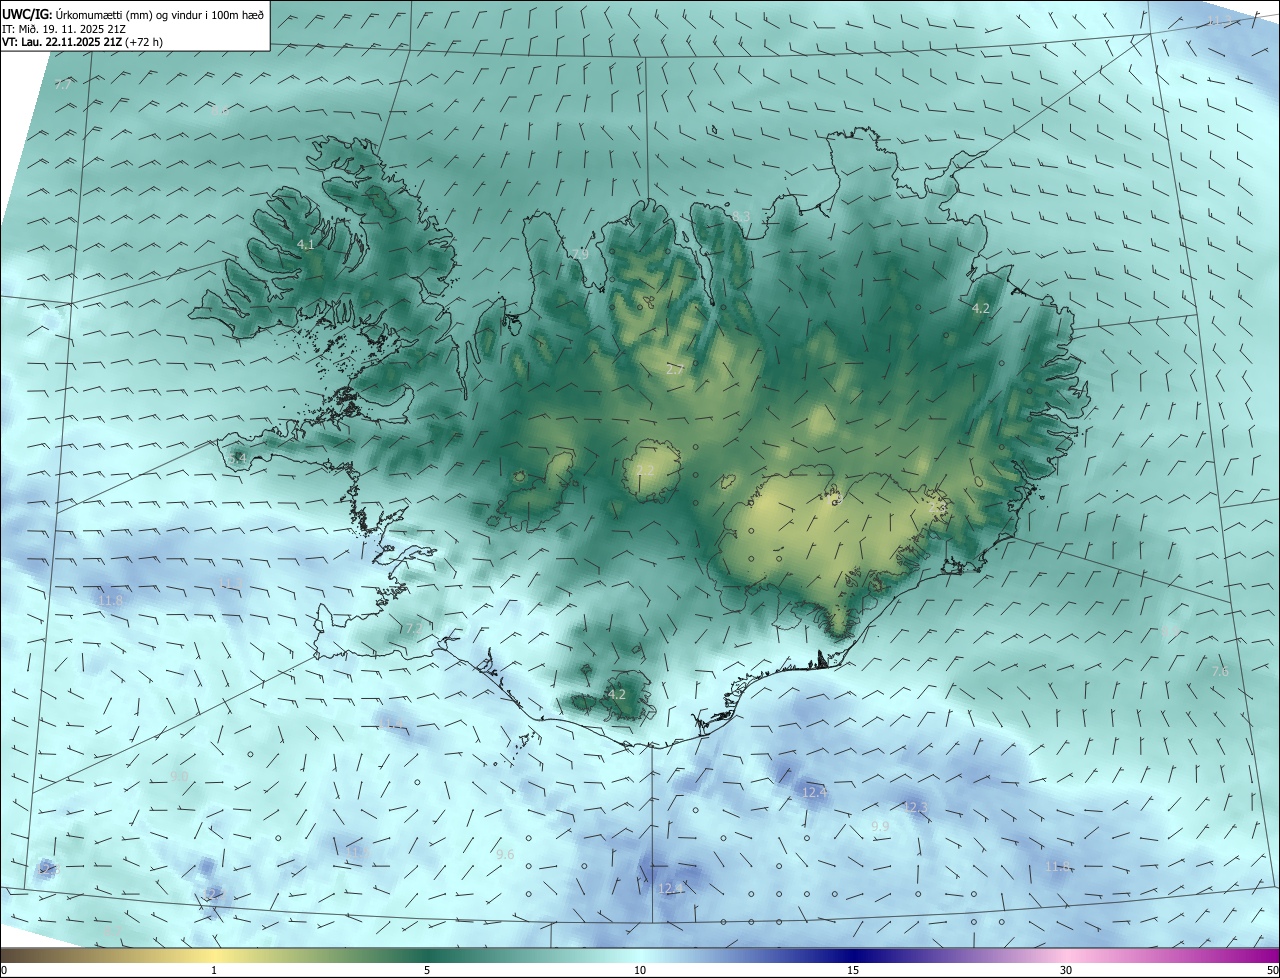
Task: Click the colorbar tick label 15
Action: 853,970
